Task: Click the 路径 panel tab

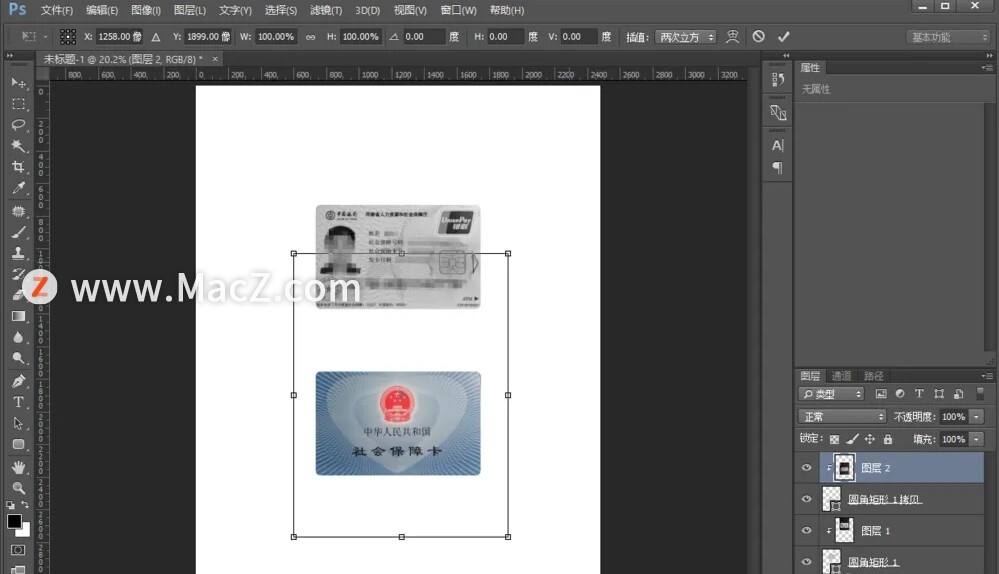Action: [x=873, y=376]
